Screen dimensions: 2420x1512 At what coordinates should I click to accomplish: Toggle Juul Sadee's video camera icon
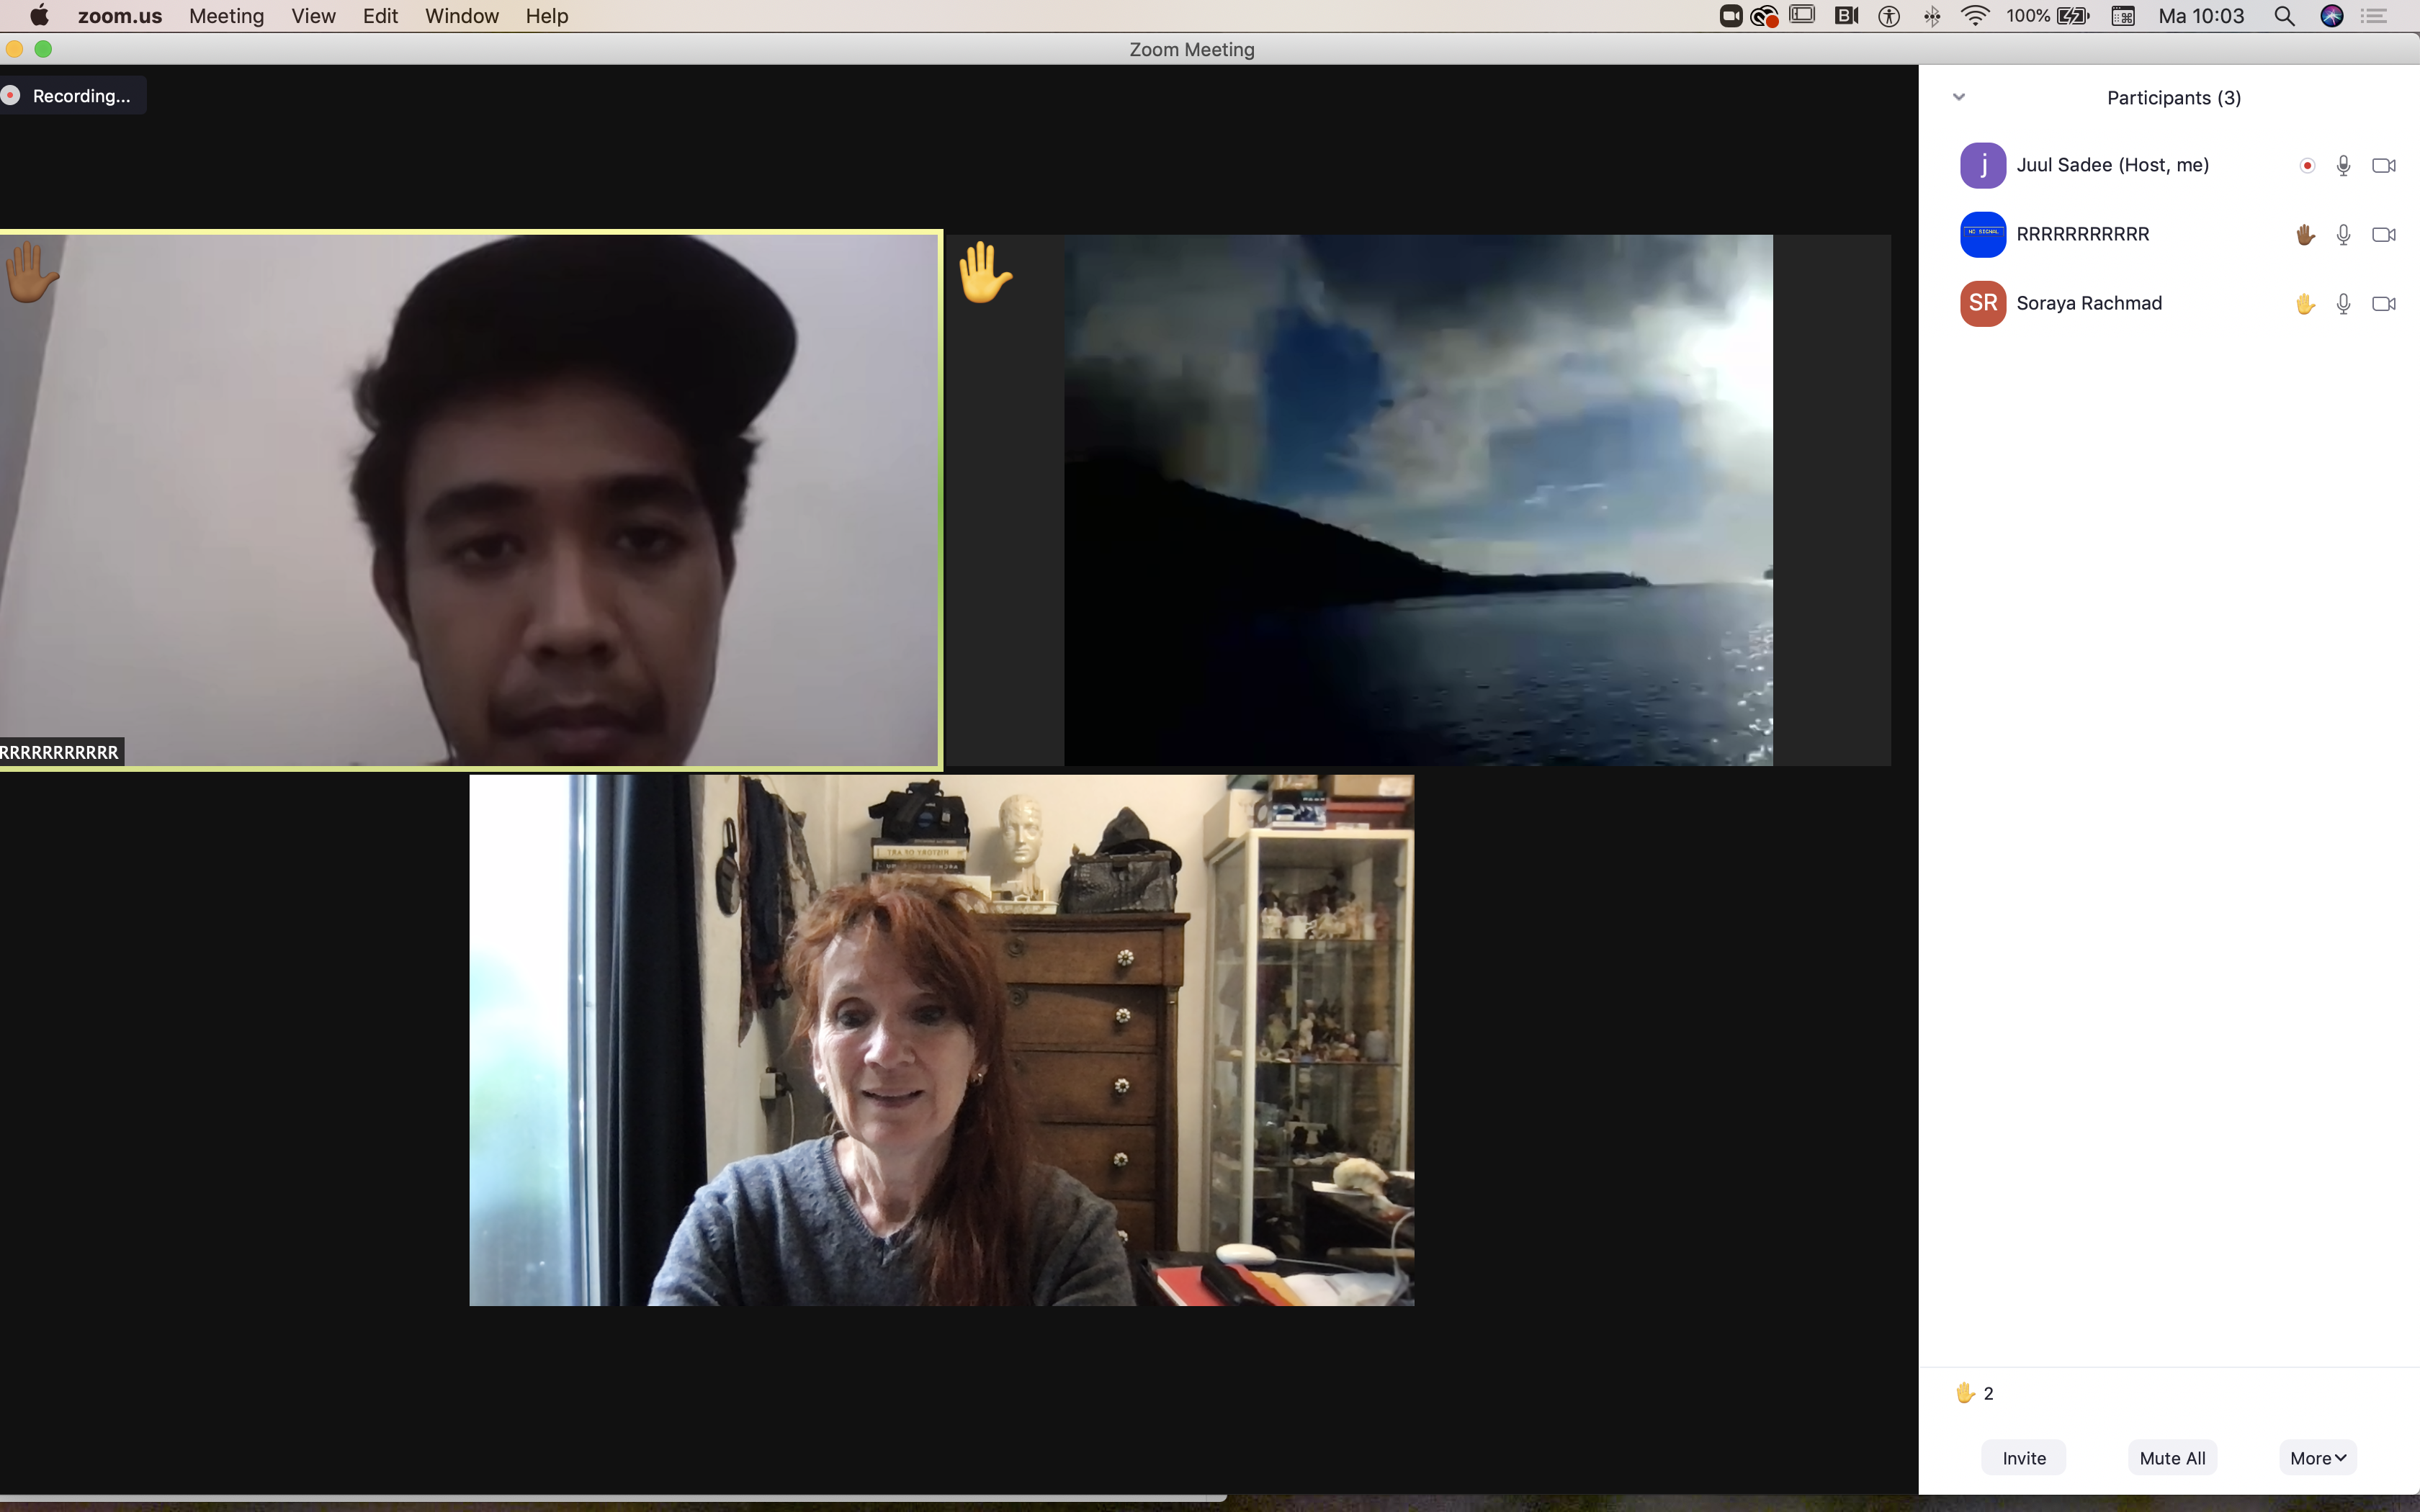point(2383,166)
